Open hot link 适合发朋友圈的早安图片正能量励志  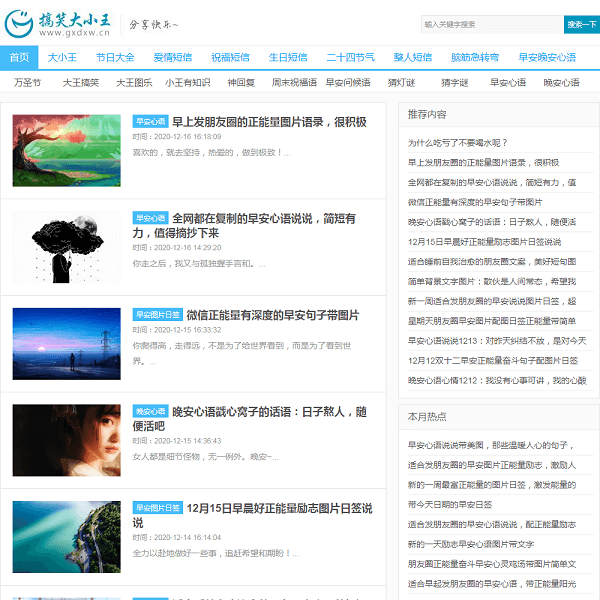click(492, 465)
